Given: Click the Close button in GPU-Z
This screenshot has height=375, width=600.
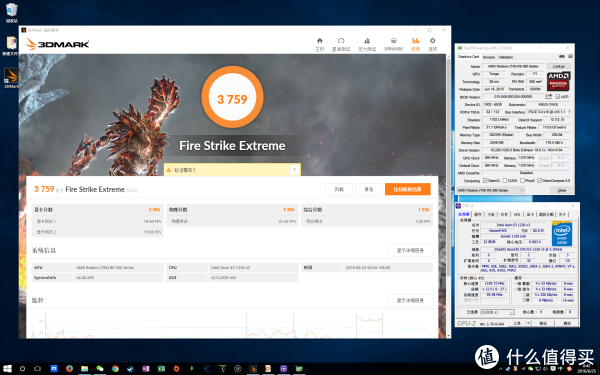Looking at the screenshot, I should pos(562,190).
